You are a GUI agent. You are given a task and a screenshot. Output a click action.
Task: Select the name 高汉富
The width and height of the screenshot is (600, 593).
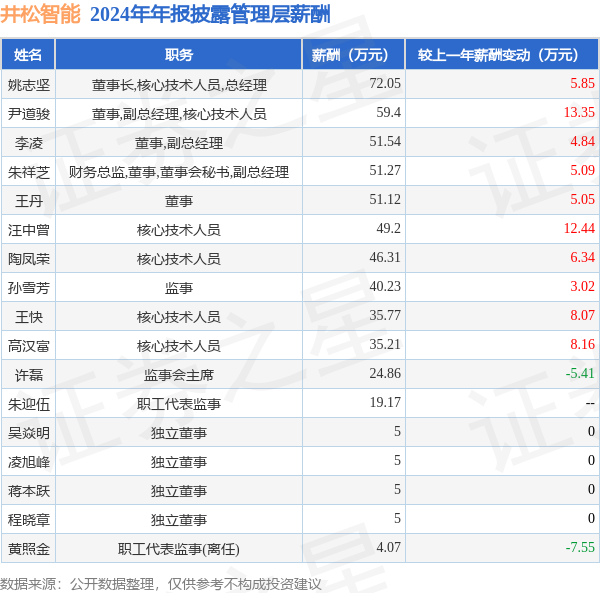[x=29, y=346]
